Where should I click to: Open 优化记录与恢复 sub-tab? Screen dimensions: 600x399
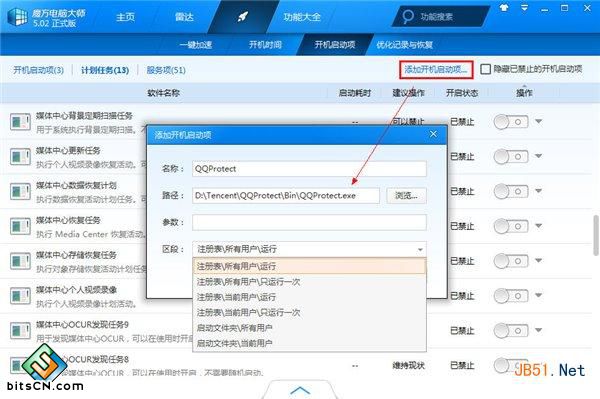tap(404, 45)
